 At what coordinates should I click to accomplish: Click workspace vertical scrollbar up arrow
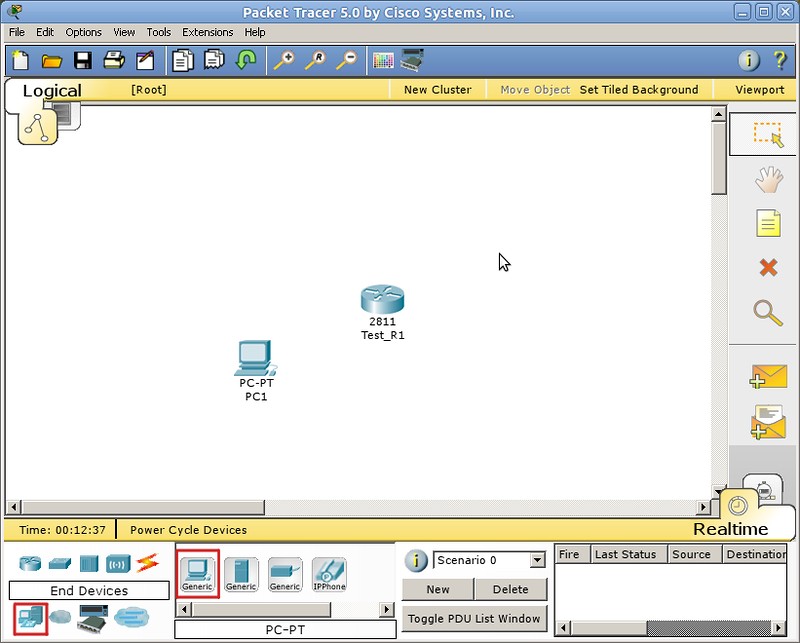click(718, 114)
